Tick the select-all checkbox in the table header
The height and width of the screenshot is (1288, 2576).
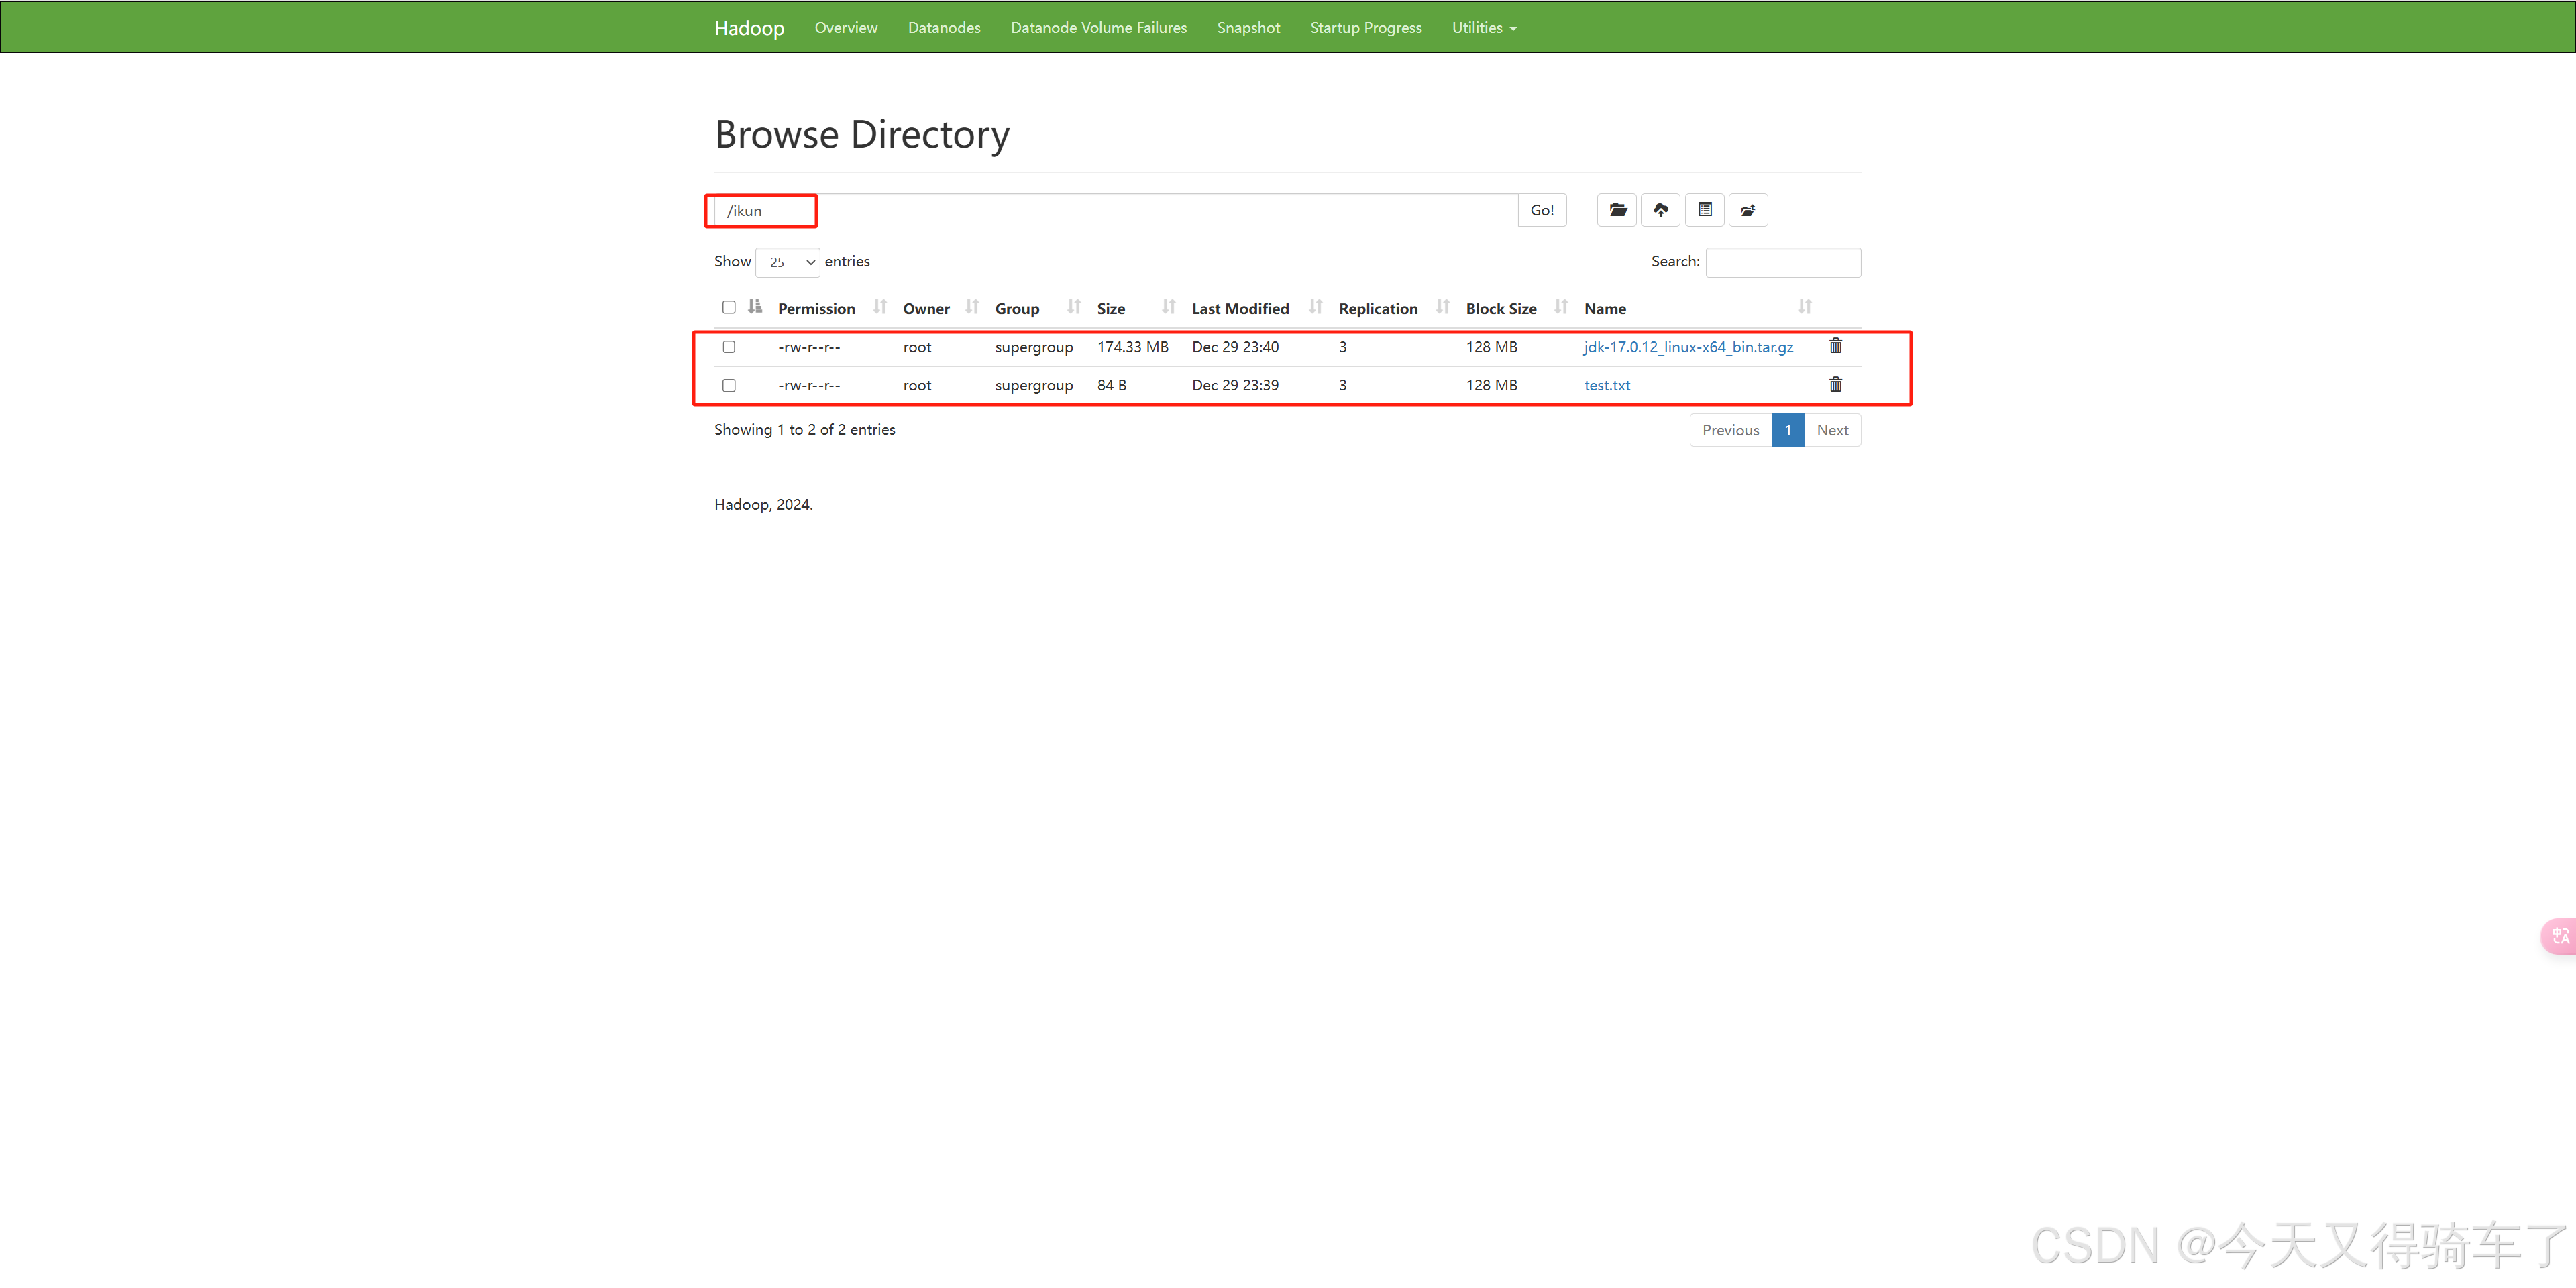729,307
